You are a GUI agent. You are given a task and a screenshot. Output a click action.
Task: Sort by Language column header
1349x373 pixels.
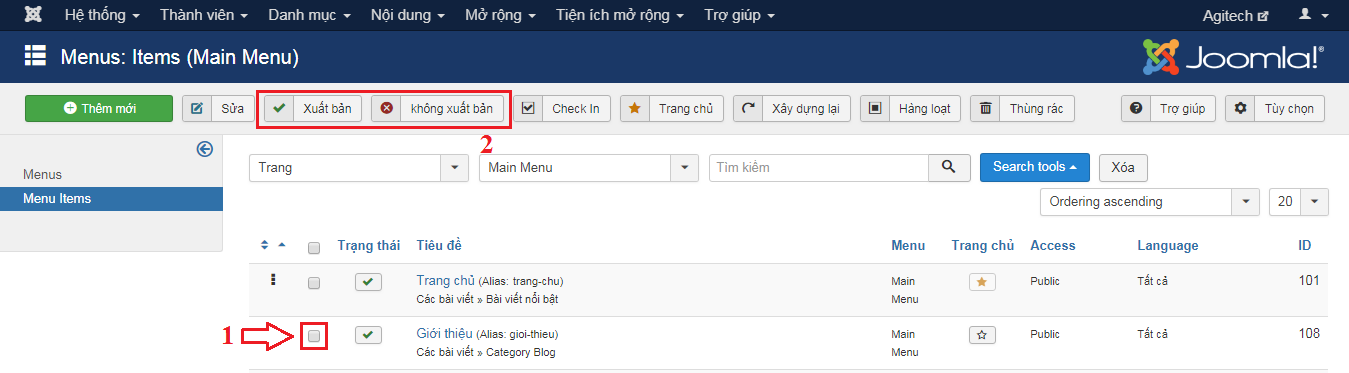point(1167,246)
